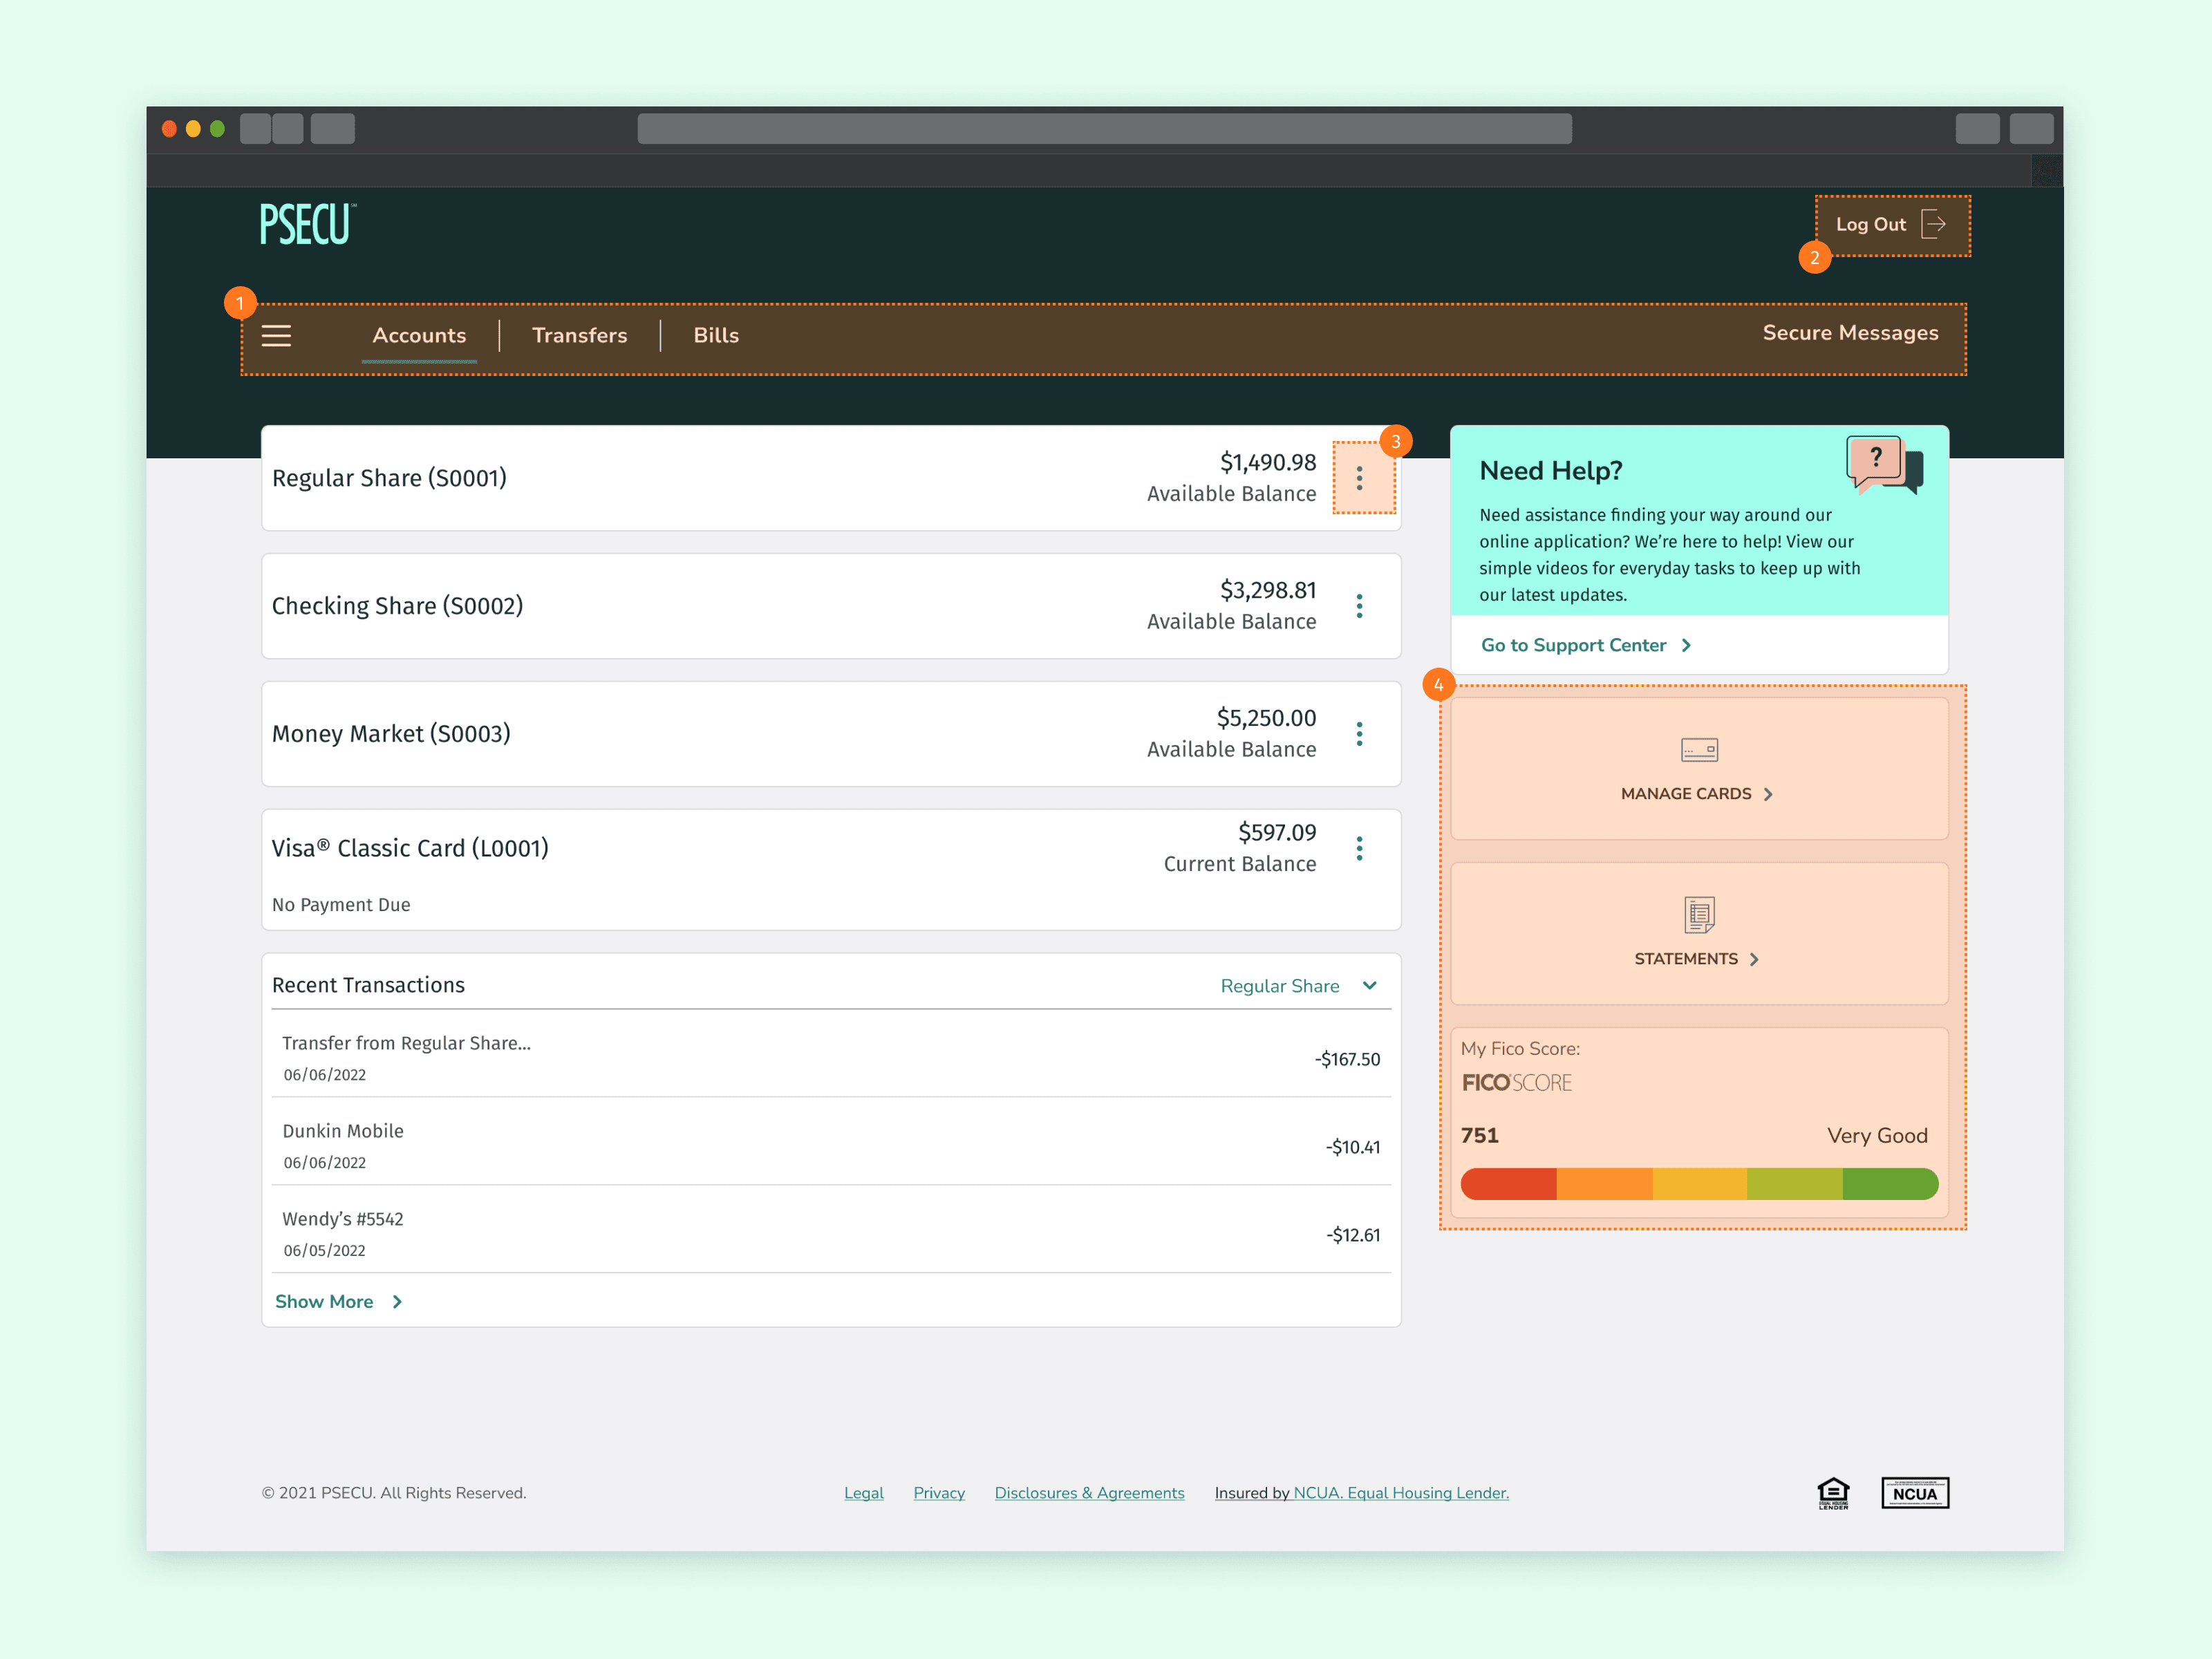Click the FICO Score logo
Image resolution: width=2212 pixels, height=1659 pixels.
(1517, 1083)
